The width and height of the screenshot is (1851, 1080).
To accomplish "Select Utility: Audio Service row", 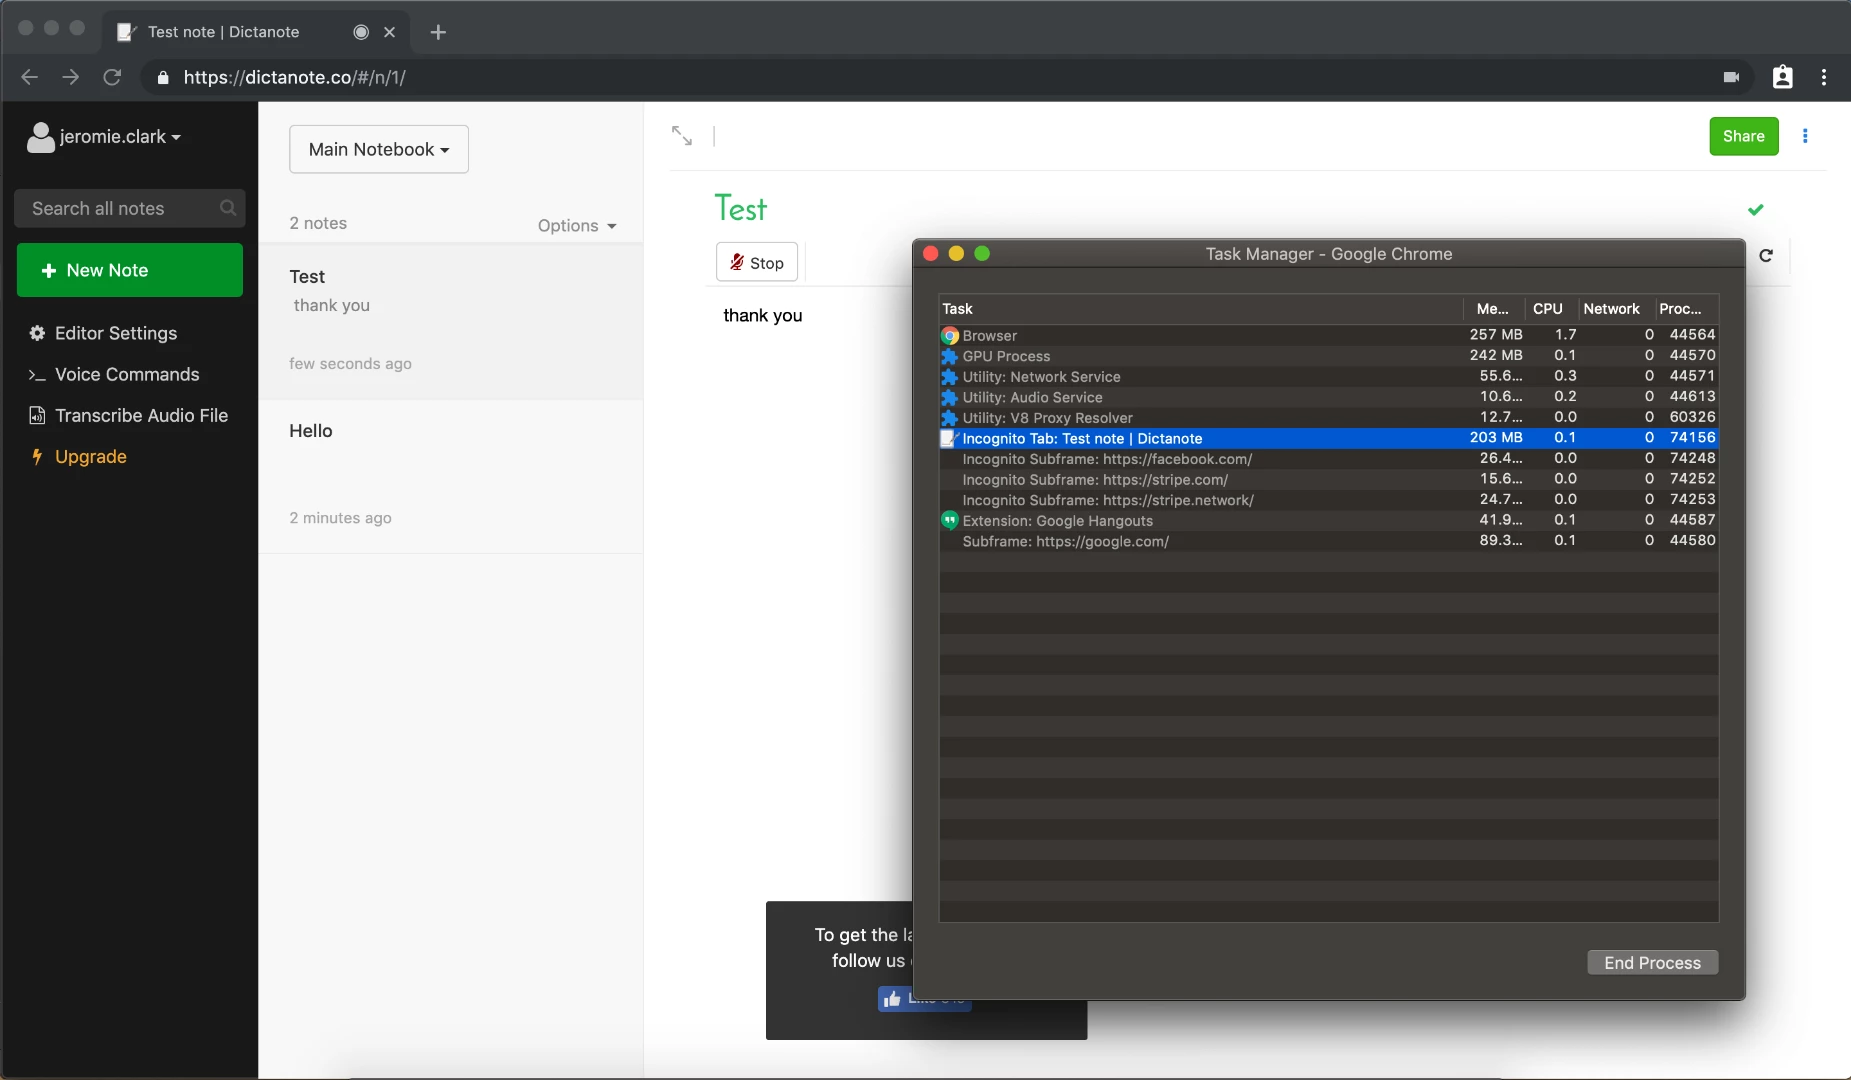I will [x=1328, y=397].
